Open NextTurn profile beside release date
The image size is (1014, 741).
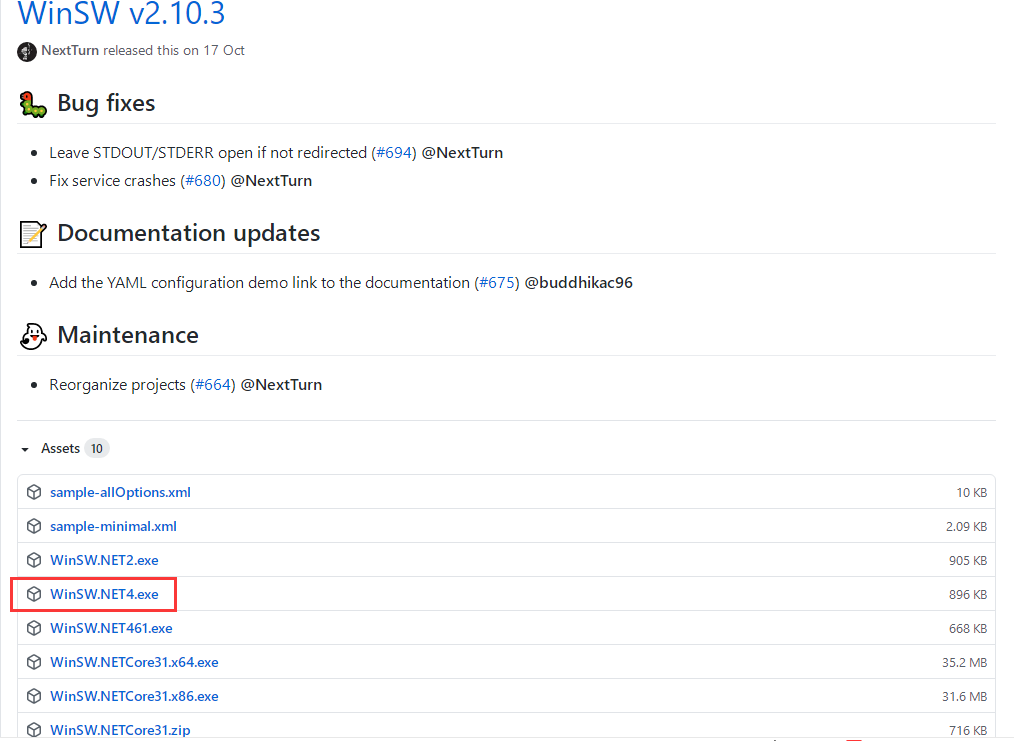[x=70, y=50]
